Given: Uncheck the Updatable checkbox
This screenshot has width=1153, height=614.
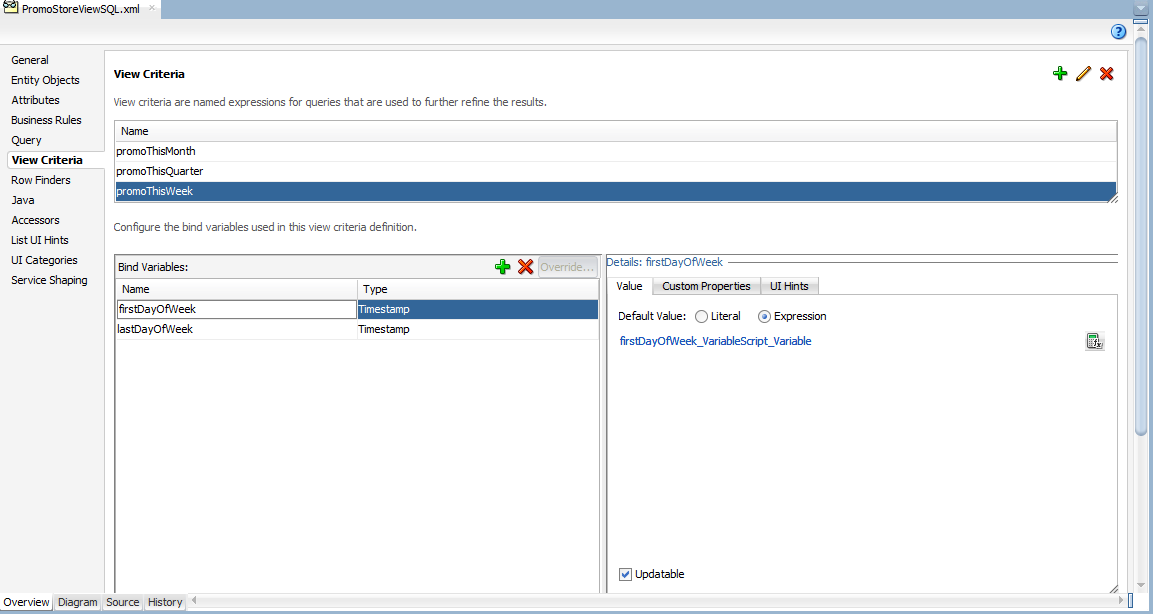Looking at the screenshot, I should tap(626, 574).
